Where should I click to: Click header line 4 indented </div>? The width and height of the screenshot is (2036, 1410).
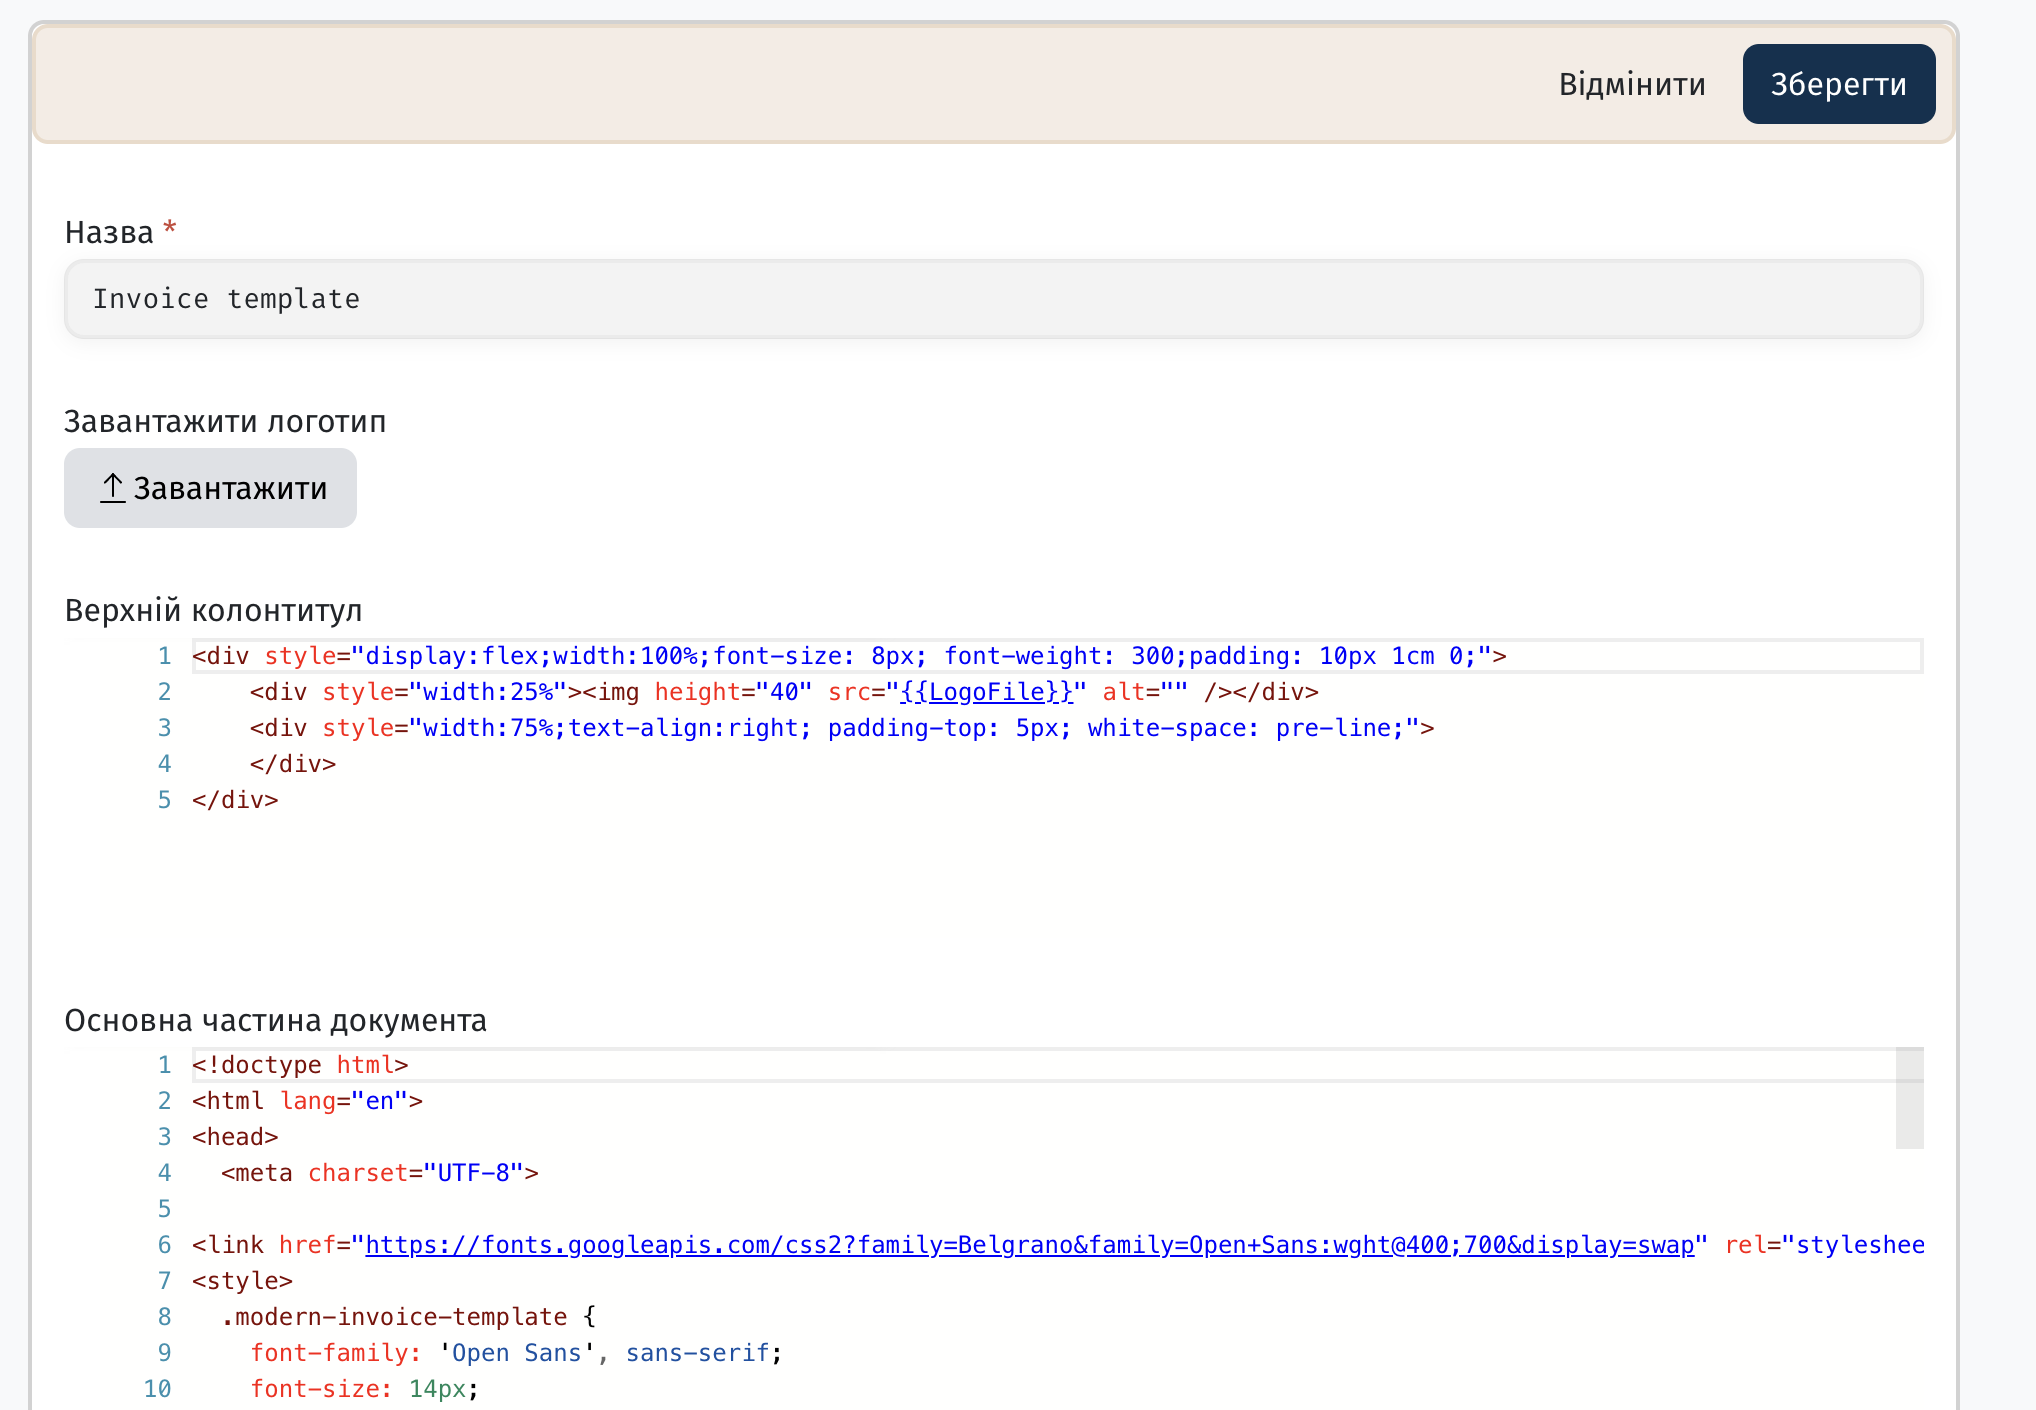[x=293, y=764]
